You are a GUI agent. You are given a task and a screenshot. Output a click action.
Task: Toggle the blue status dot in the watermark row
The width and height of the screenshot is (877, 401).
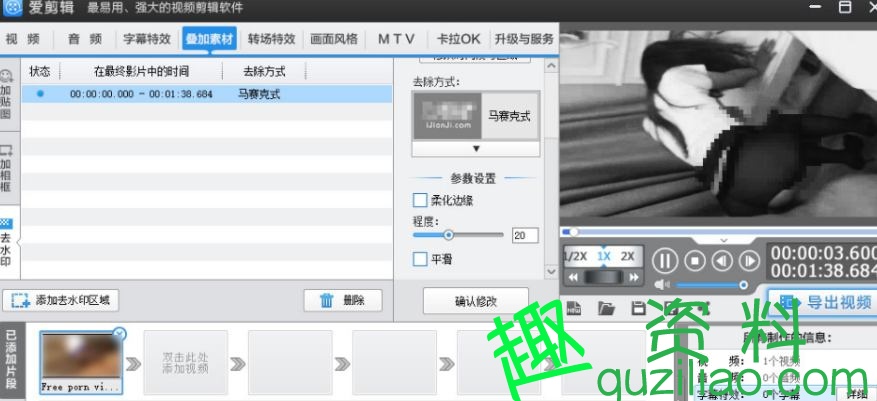pyautogui.click(x=40, y=94)
